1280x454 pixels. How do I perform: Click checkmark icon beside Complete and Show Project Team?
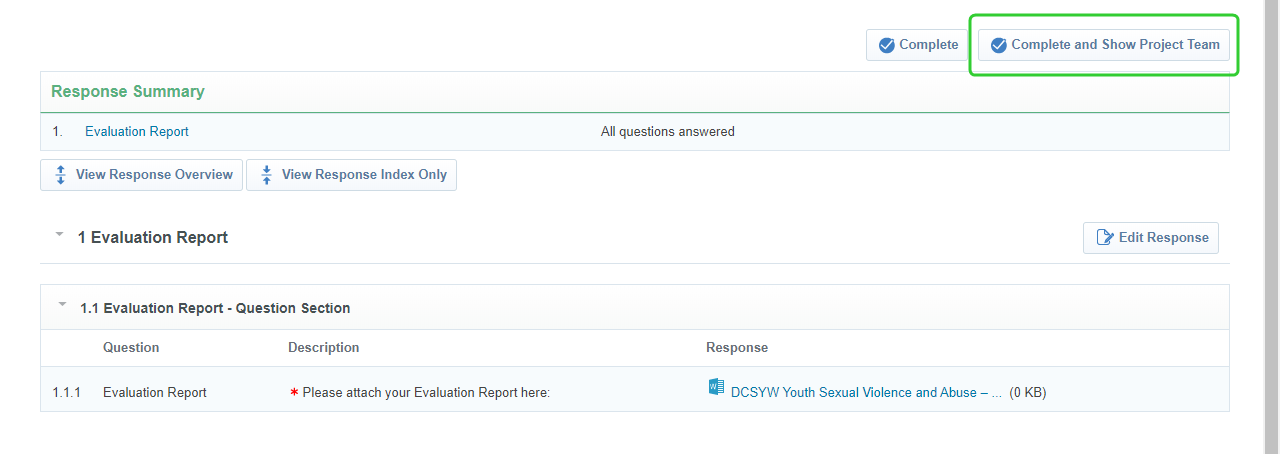click(x=998, y=45)
